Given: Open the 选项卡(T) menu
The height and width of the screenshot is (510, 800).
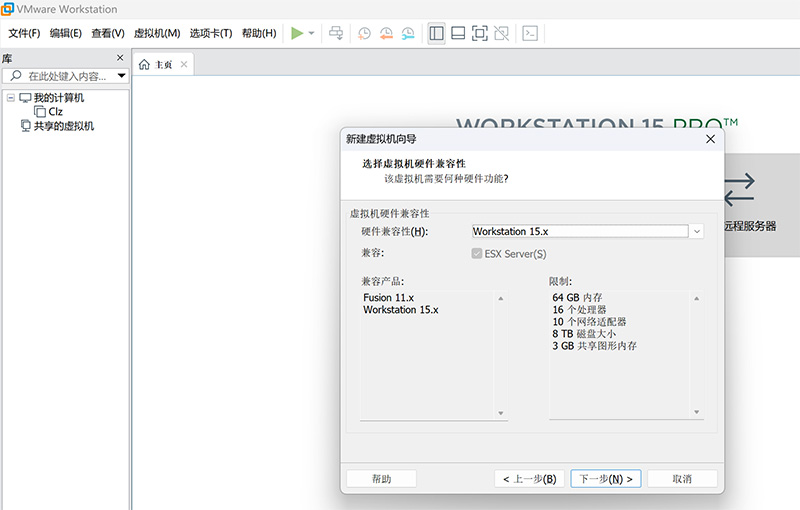Looking at the screenshot, I should [211, 34].
